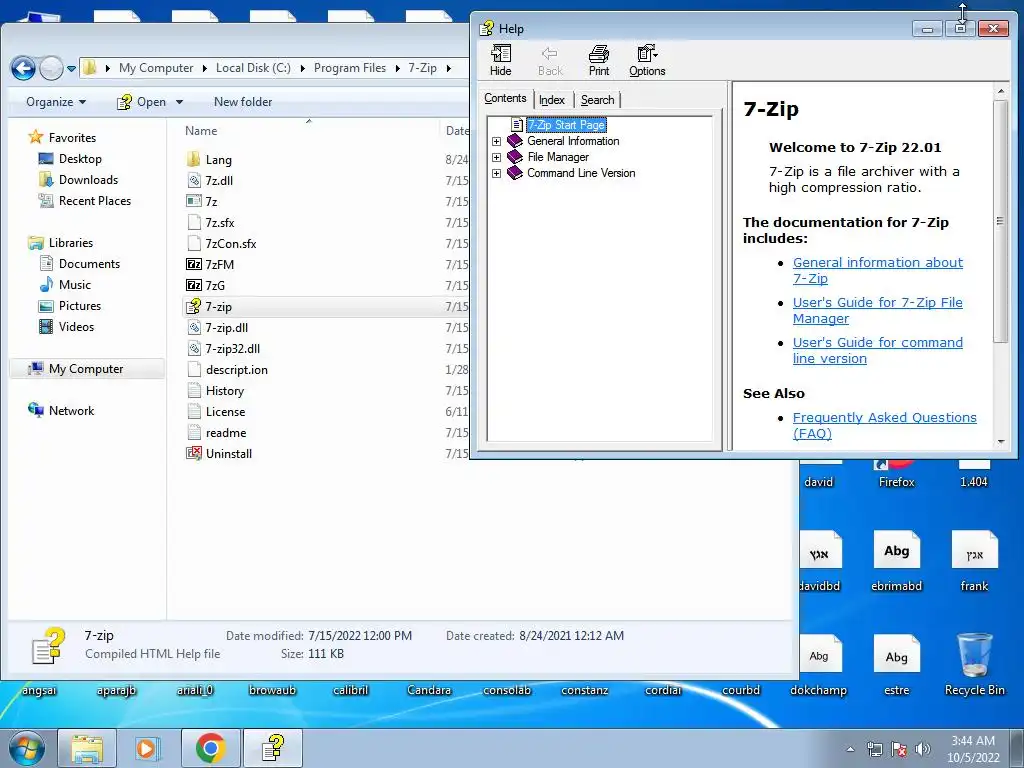This screenshot has width=1024, height=768.
Task: Click the General Information book icon
Action: click(515, 141)
